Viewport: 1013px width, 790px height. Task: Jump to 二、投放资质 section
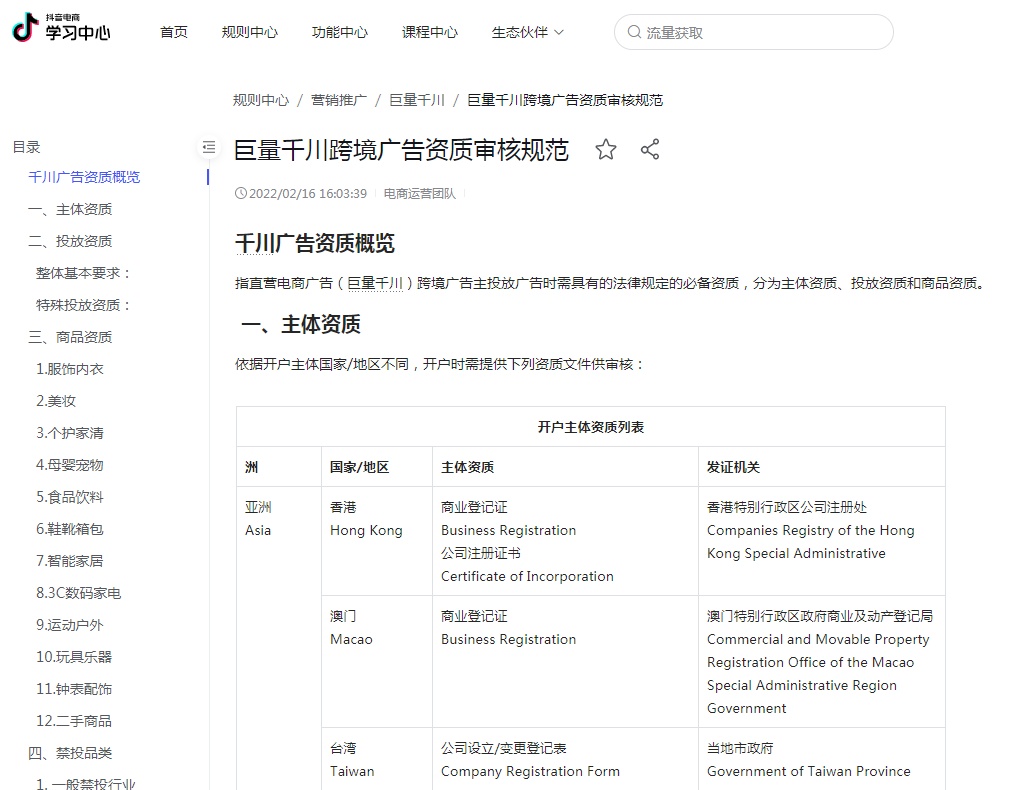[x=70, y=241]
